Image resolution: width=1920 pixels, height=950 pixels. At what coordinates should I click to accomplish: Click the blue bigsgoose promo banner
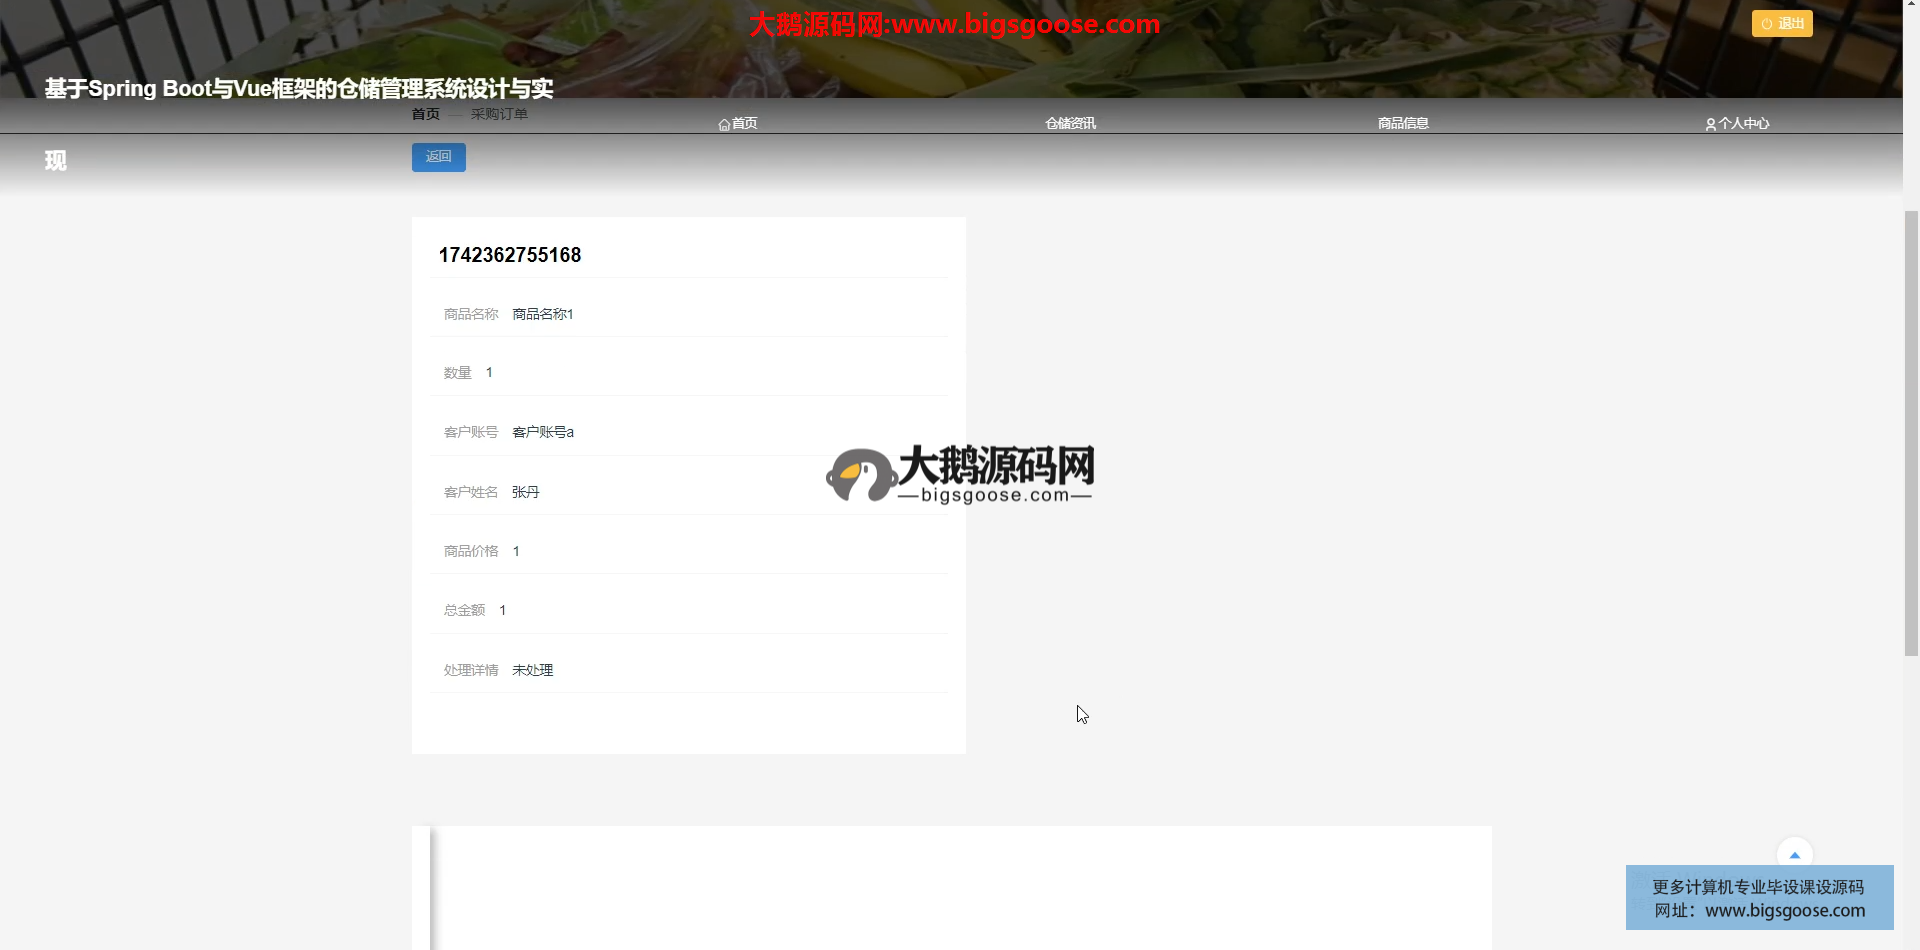[x=1759, y=898]
